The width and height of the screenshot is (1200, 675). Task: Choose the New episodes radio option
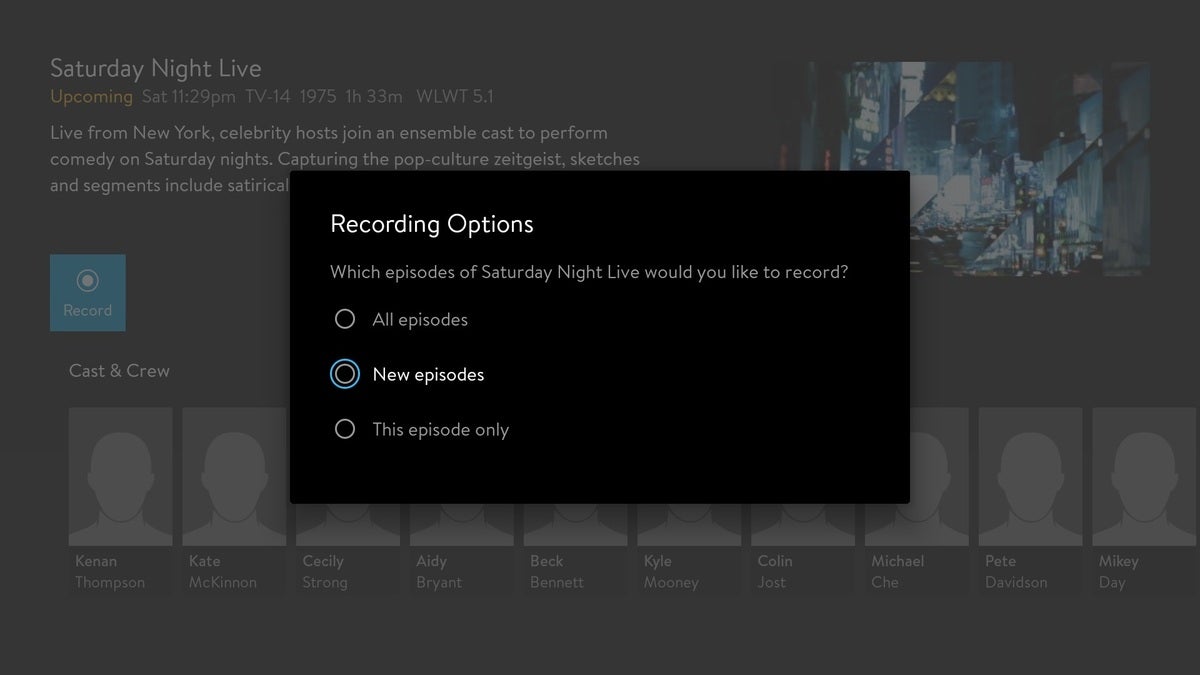click(x=345, y=374)
